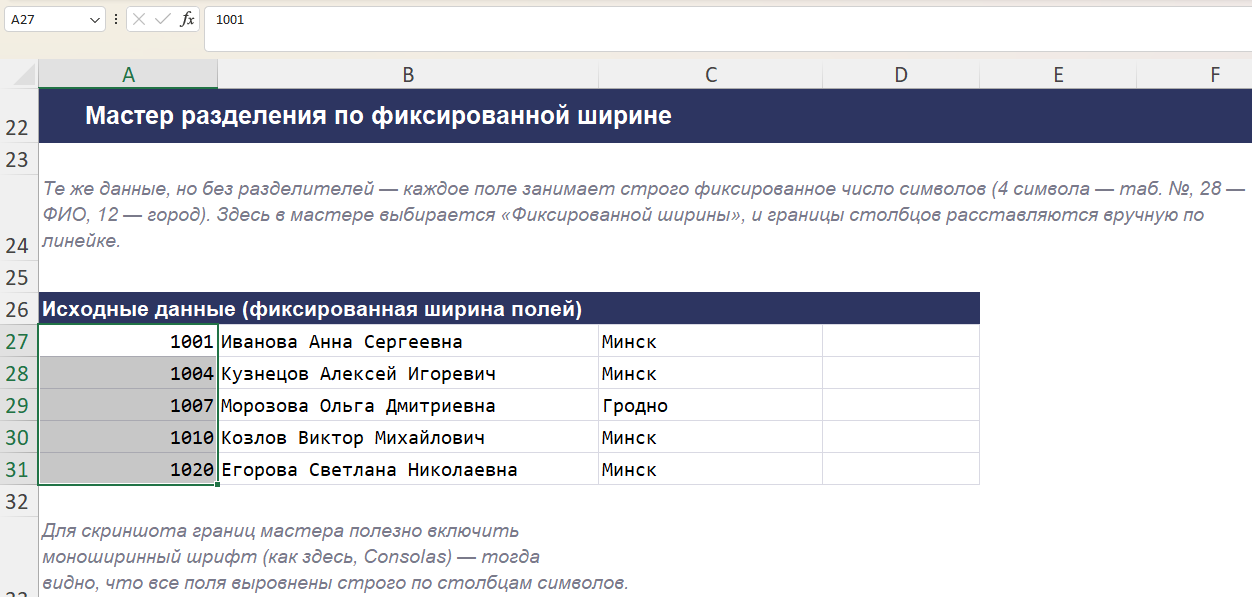
Task: Click 'Минск' in the Егорова row
Action: click(710, 469)
